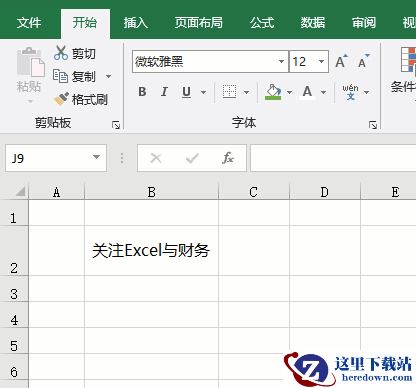Screen dimensions: 416x388
Task: Click the Copy (复制) icon
Action: click(60, 76)
